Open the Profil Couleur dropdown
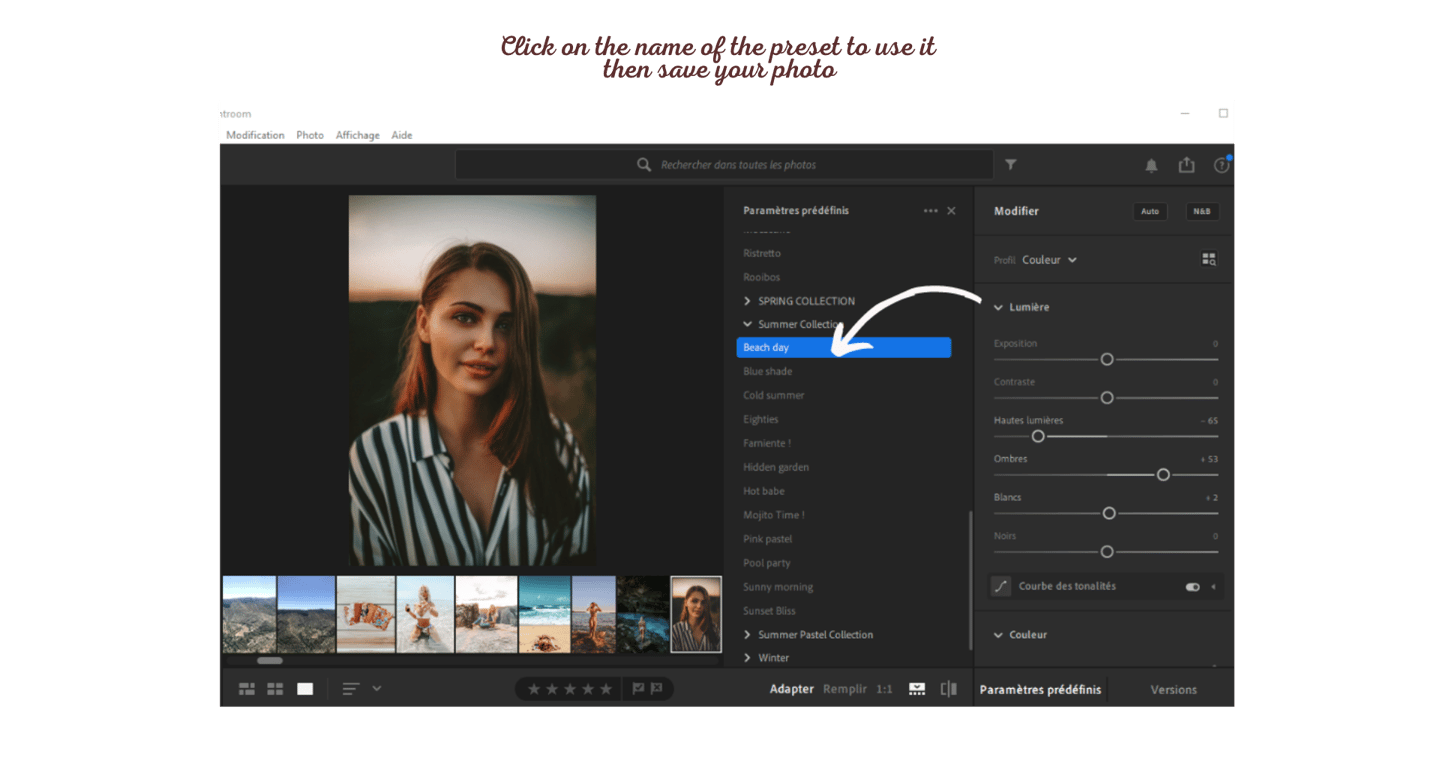This screenshot has height=764, width=1440. click(1050, 260)
